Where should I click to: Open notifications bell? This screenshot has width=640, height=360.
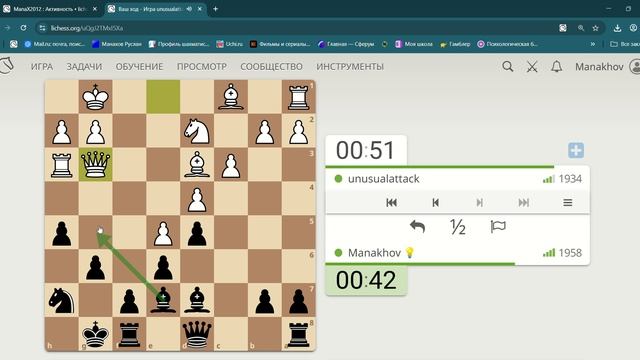[x=557, y=67]
